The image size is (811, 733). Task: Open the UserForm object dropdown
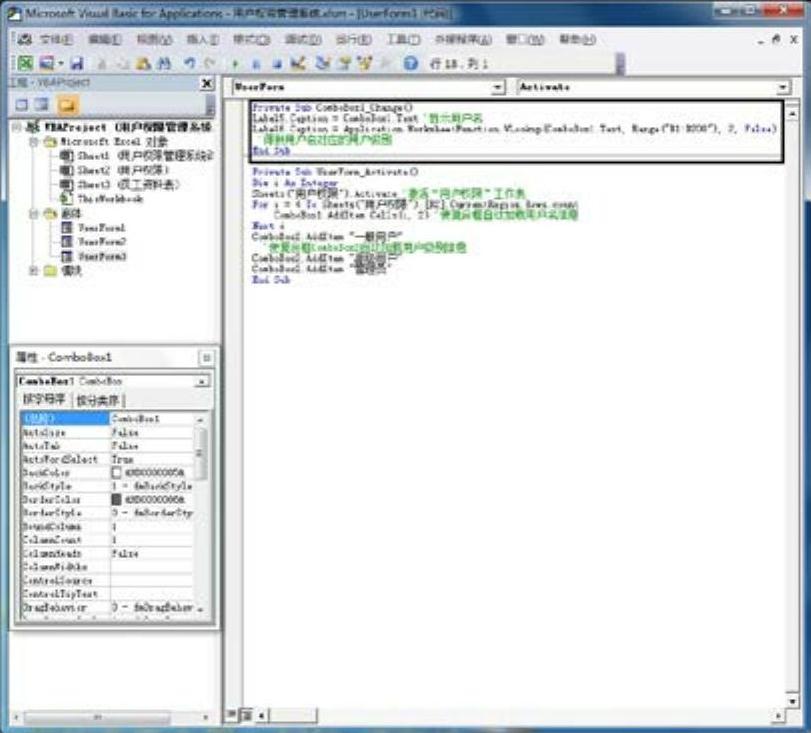pos(497,87)
